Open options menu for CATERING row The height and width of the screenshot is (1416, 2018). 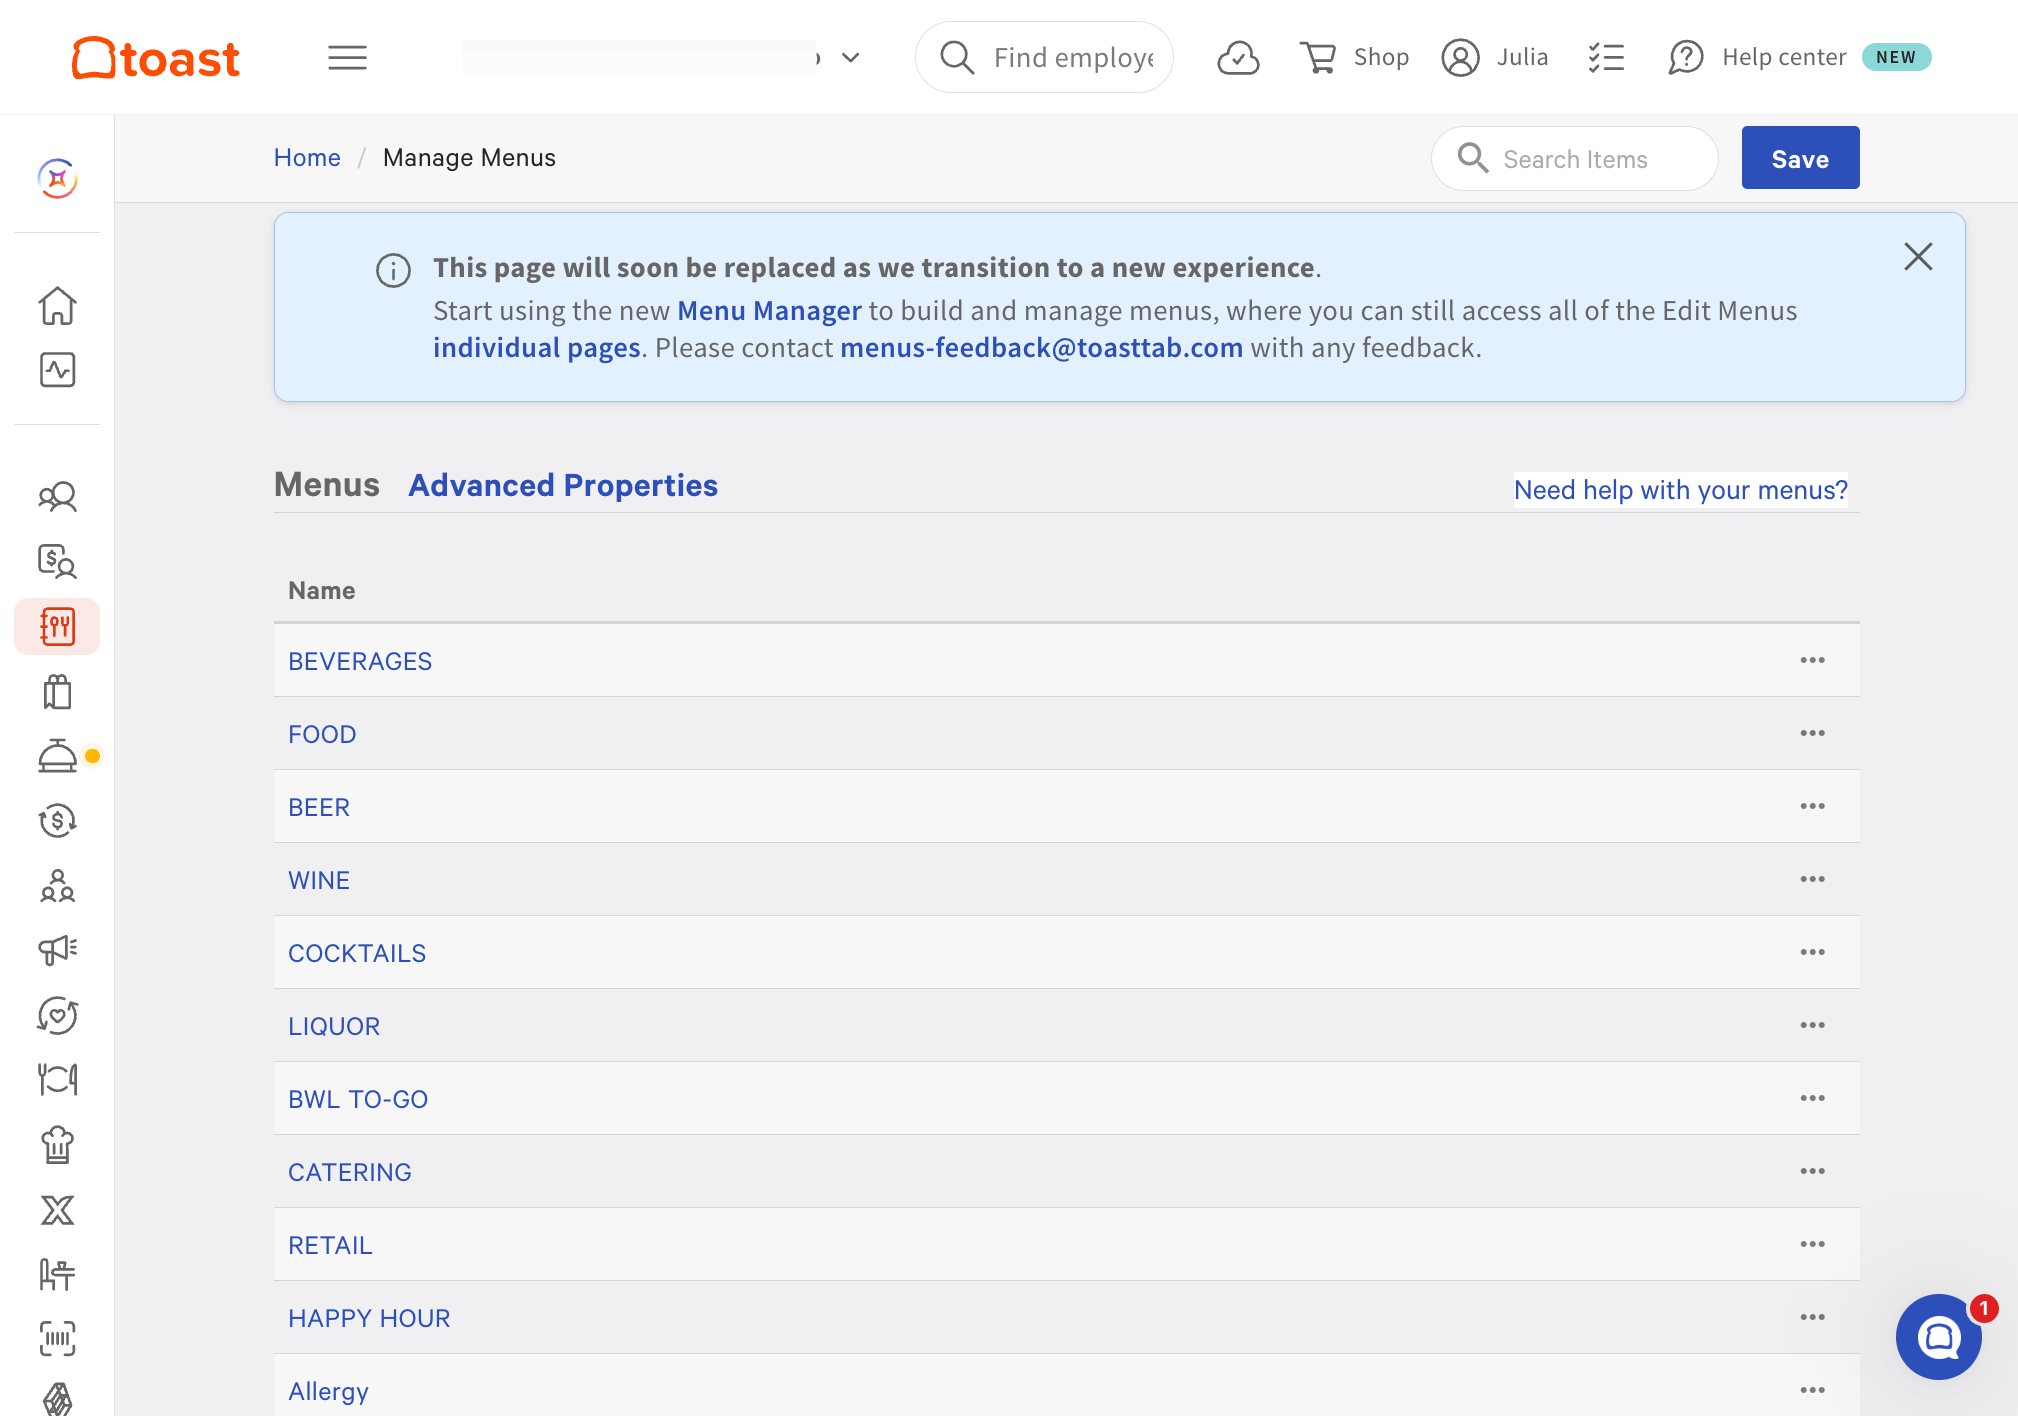(1813, 1171)
